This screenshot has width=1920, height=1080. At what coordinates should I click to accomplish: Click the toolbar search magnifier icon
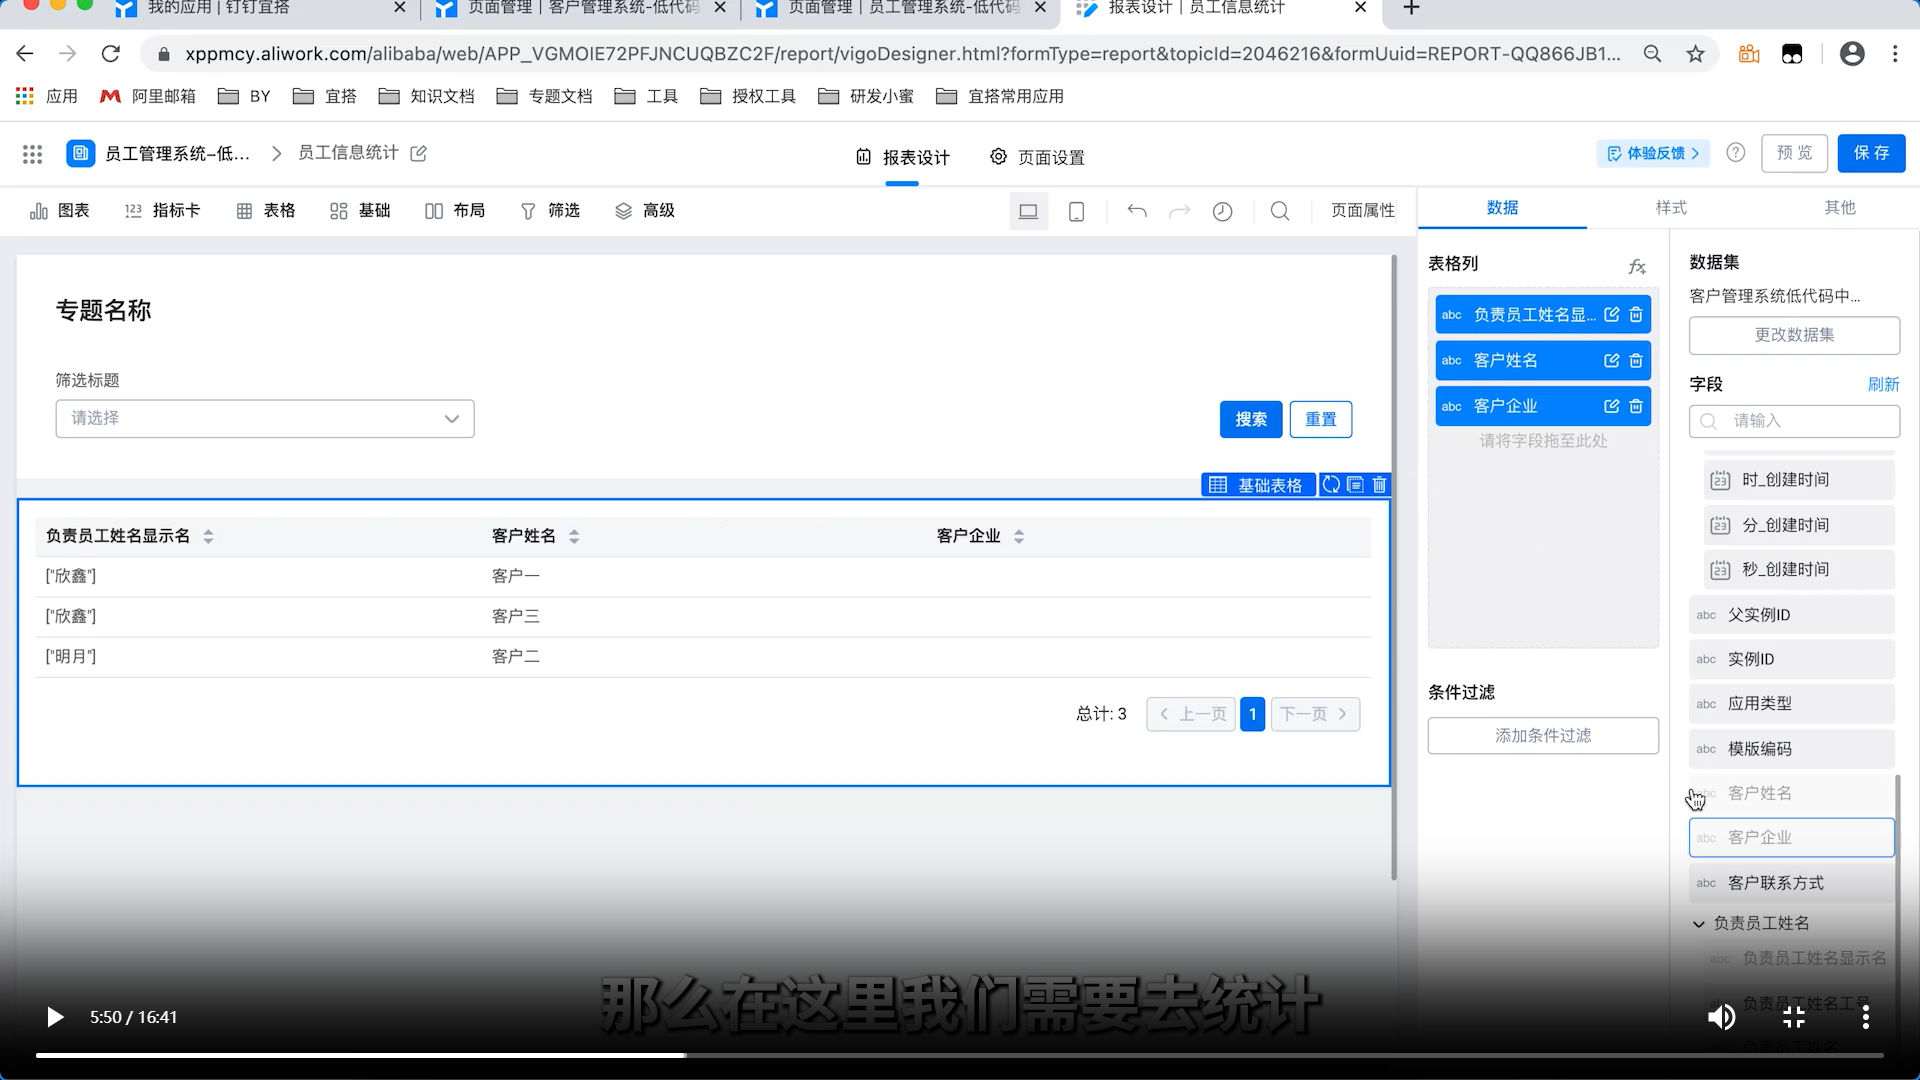pyautogui.click(x=1280, y=211)
